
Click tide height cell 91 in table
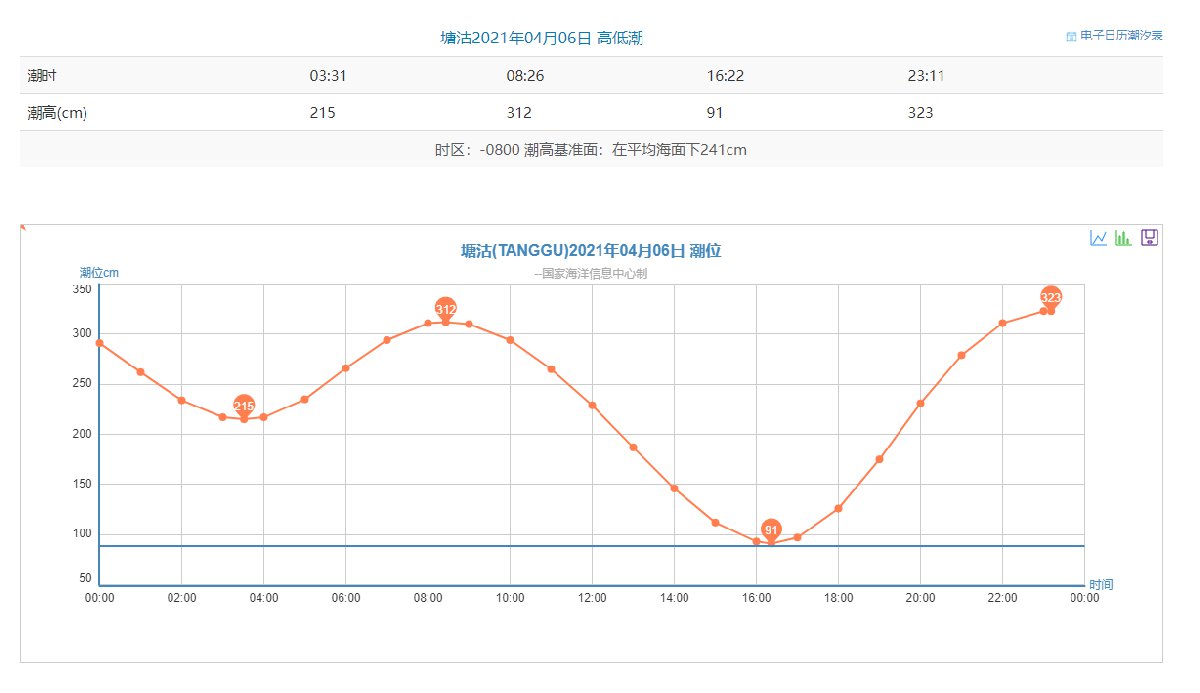pyautogui.click(x=715, y=113)
